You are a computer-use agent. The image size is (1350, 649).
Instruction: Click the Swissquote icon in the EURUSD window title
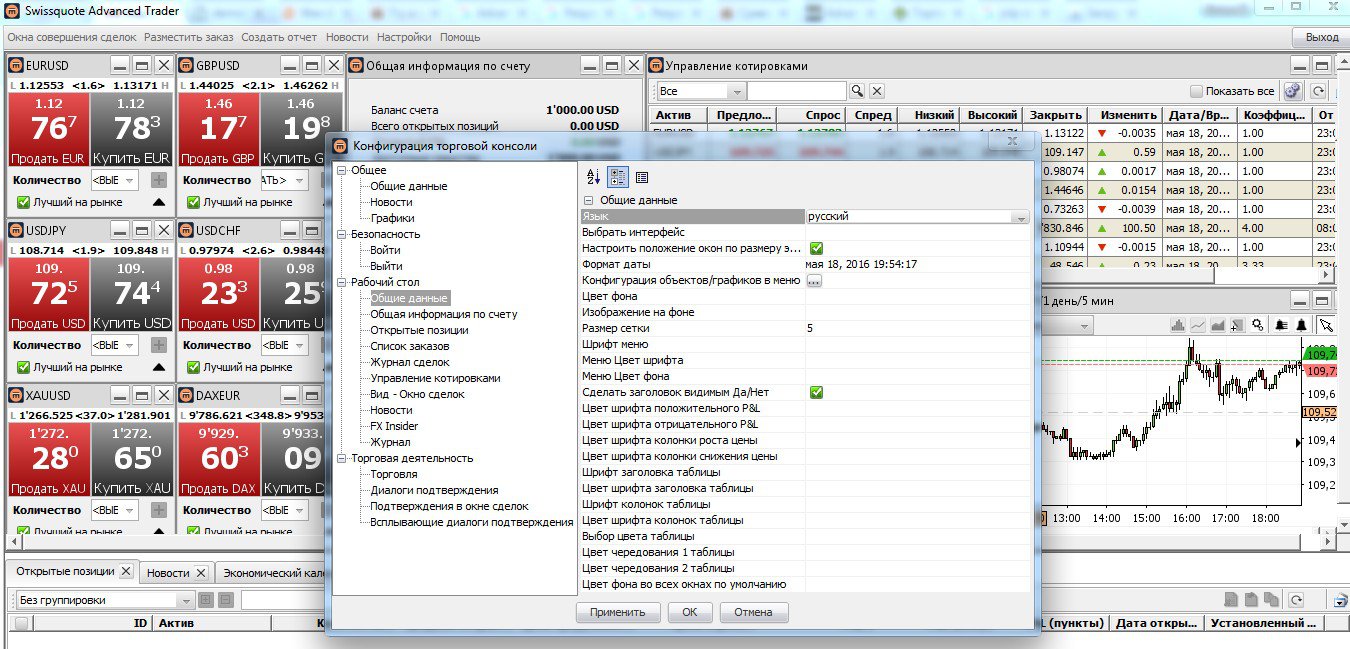16,65
